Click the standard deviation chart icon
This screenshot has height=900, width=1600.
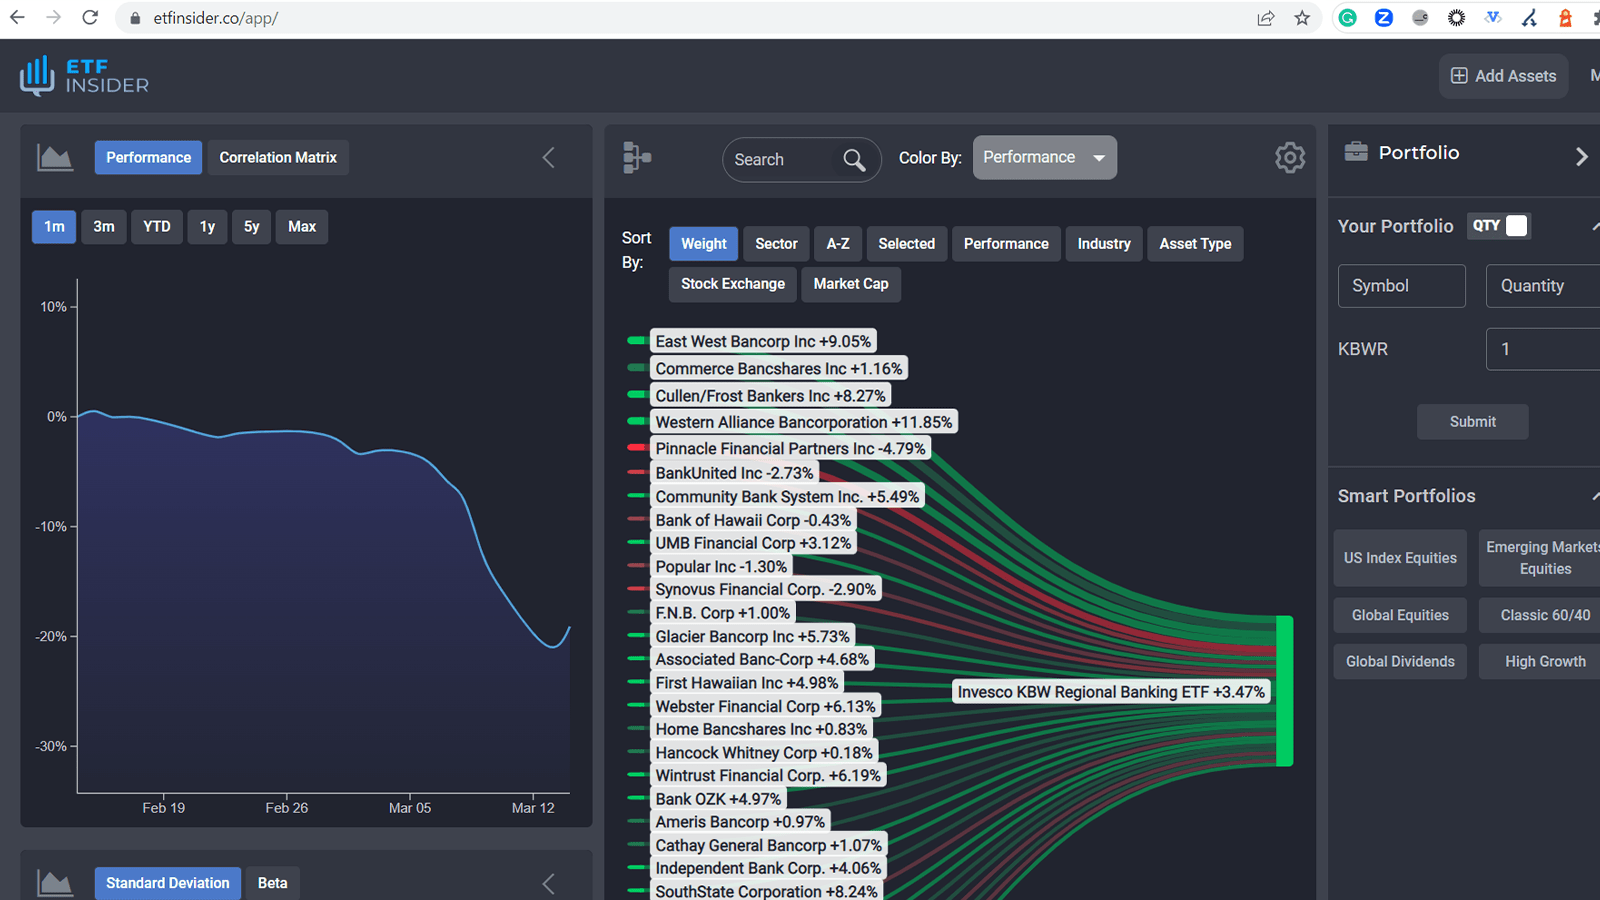[x=55, y=883]
